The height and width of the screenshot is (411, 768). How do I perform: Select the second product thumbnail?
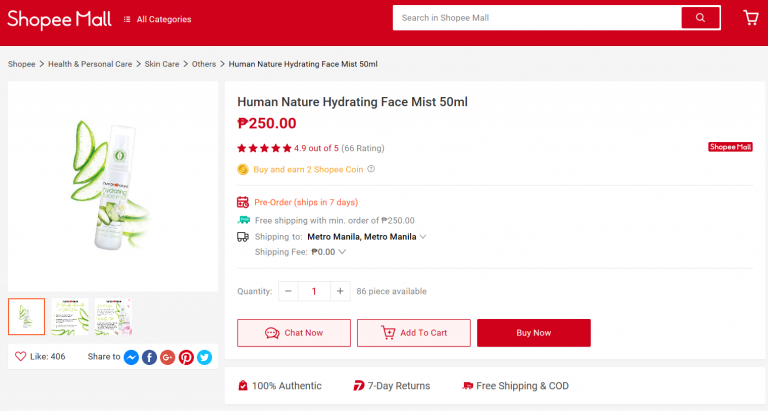pos(70,316)
